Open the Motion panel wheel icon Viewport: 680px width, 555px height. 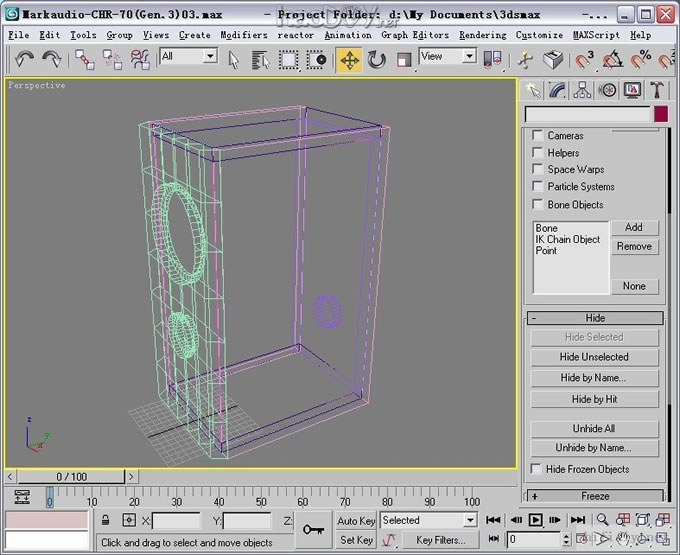pos(608,91)
